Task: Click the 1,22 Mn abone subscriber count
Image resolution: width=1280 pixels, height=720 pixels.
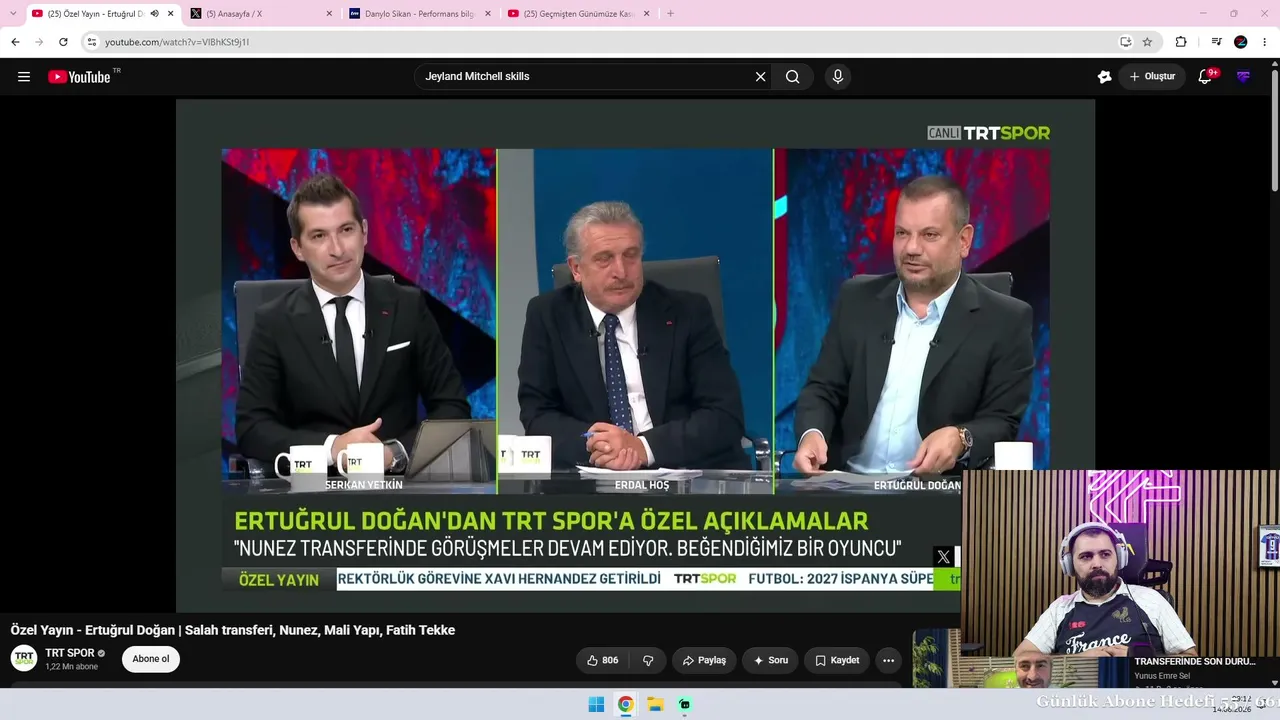Action: pos(71,667)
